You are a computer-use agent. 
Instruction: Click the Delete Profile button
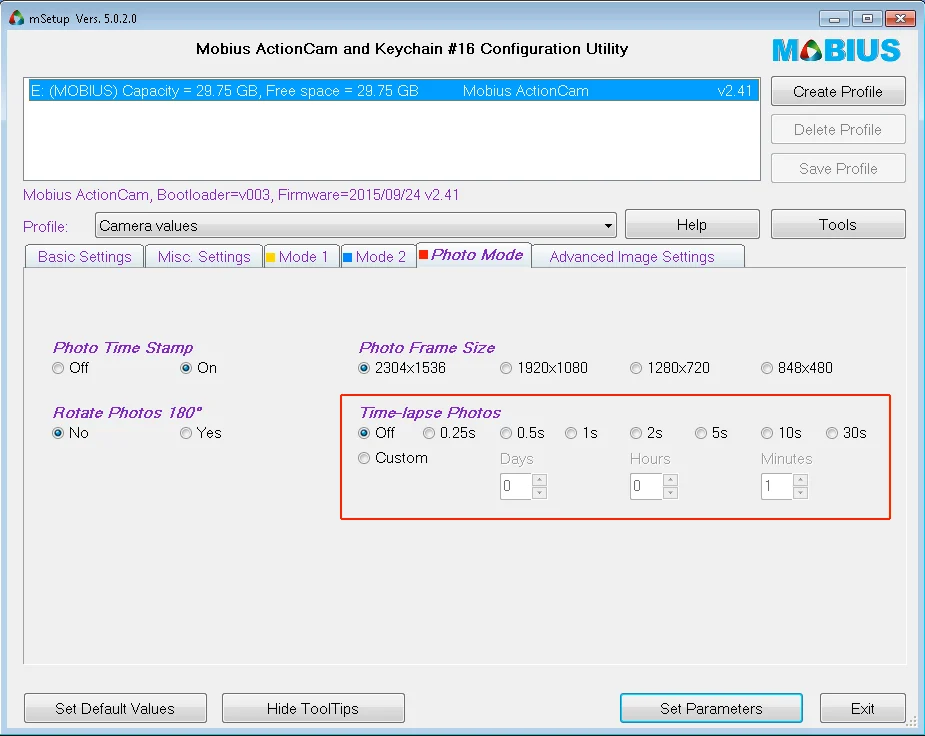838,130
